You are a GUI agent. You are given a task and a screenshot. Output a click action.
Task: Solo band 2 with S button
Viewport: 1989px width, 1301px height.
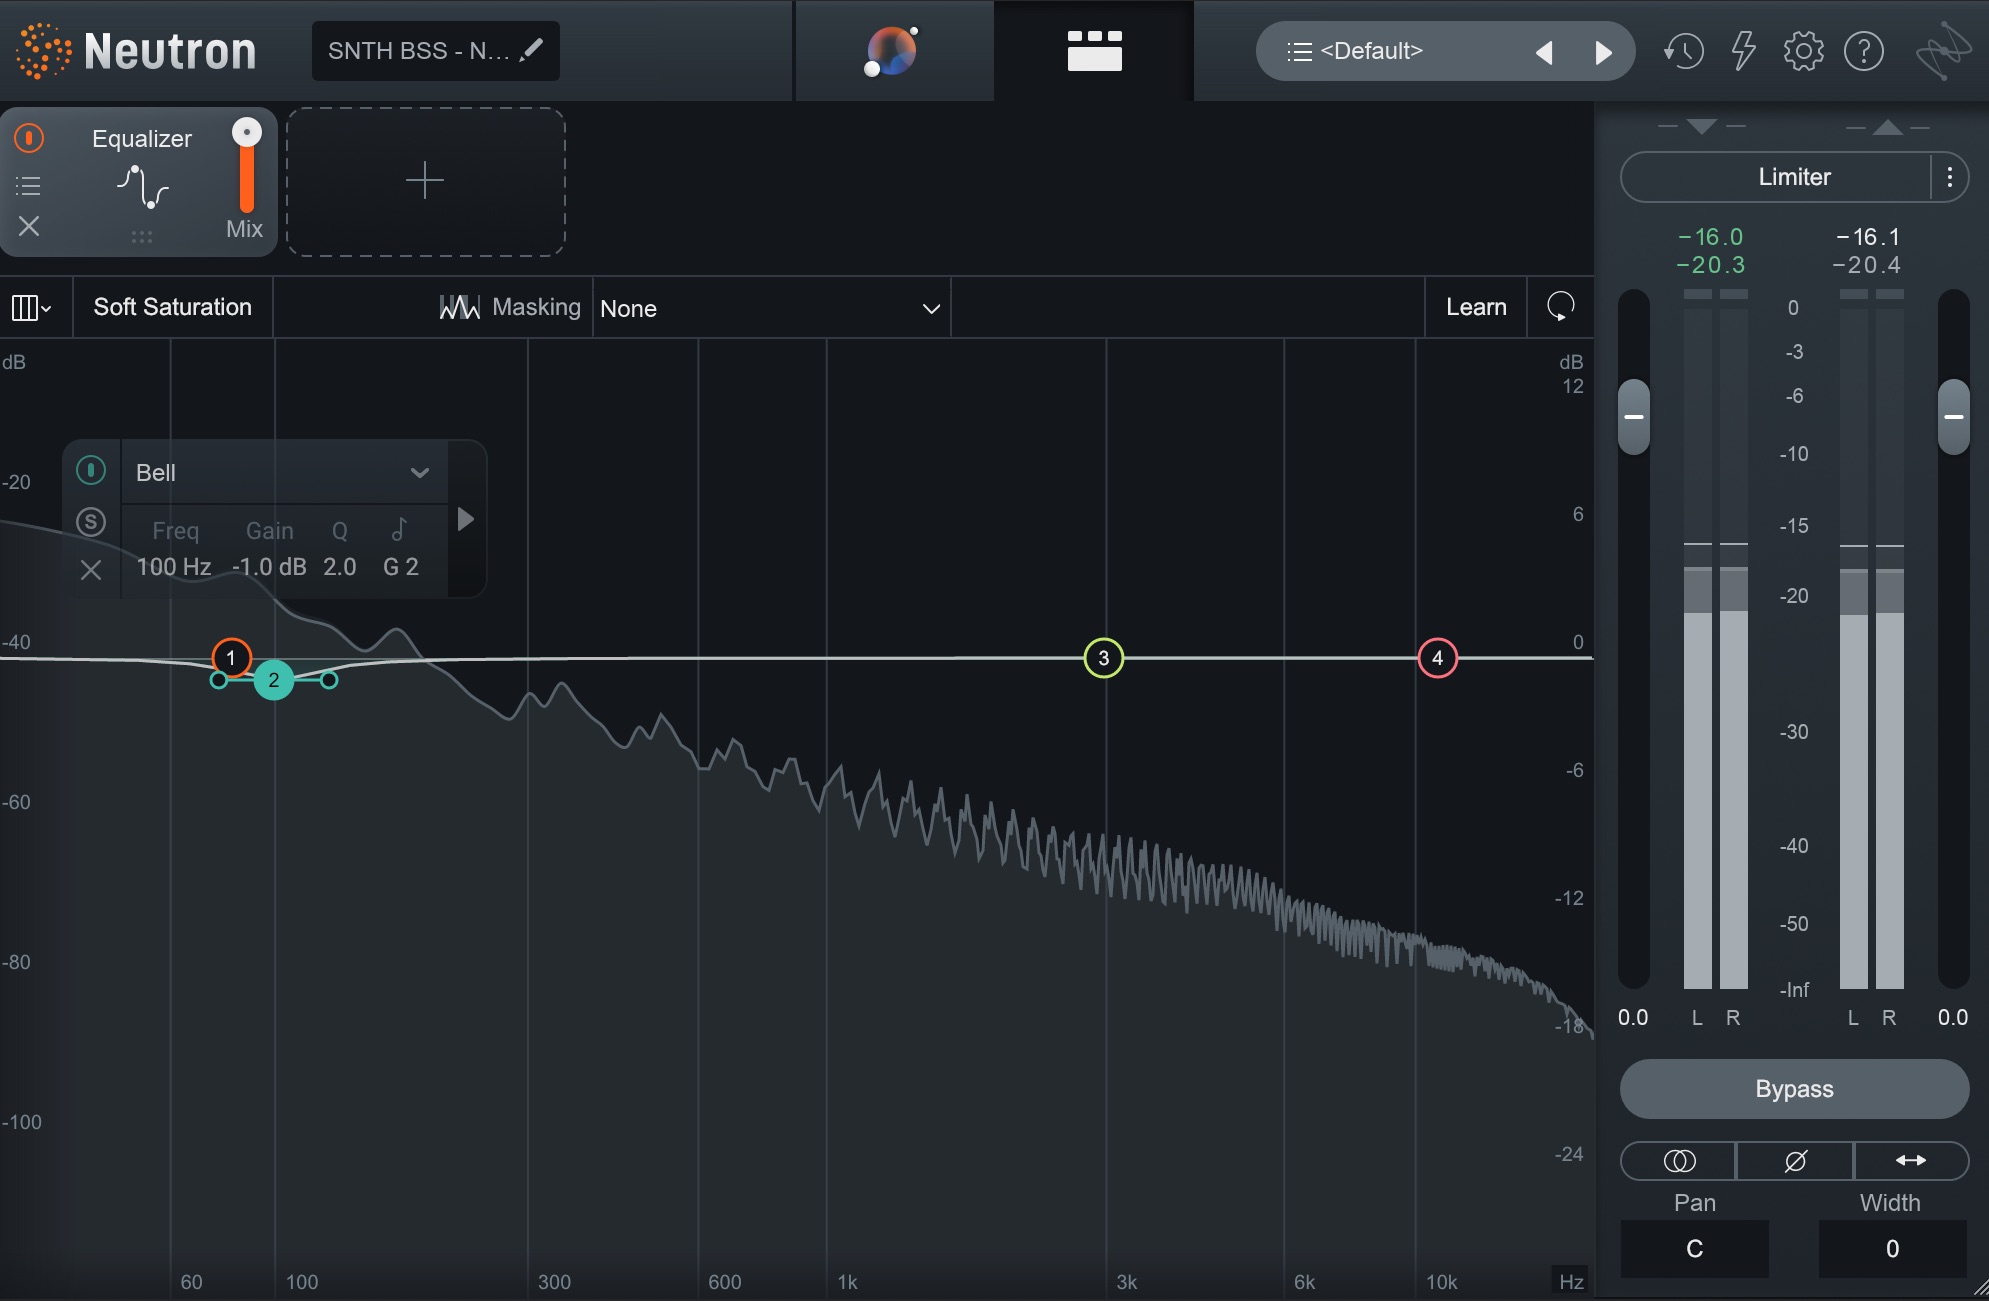[x=91, y=521]
